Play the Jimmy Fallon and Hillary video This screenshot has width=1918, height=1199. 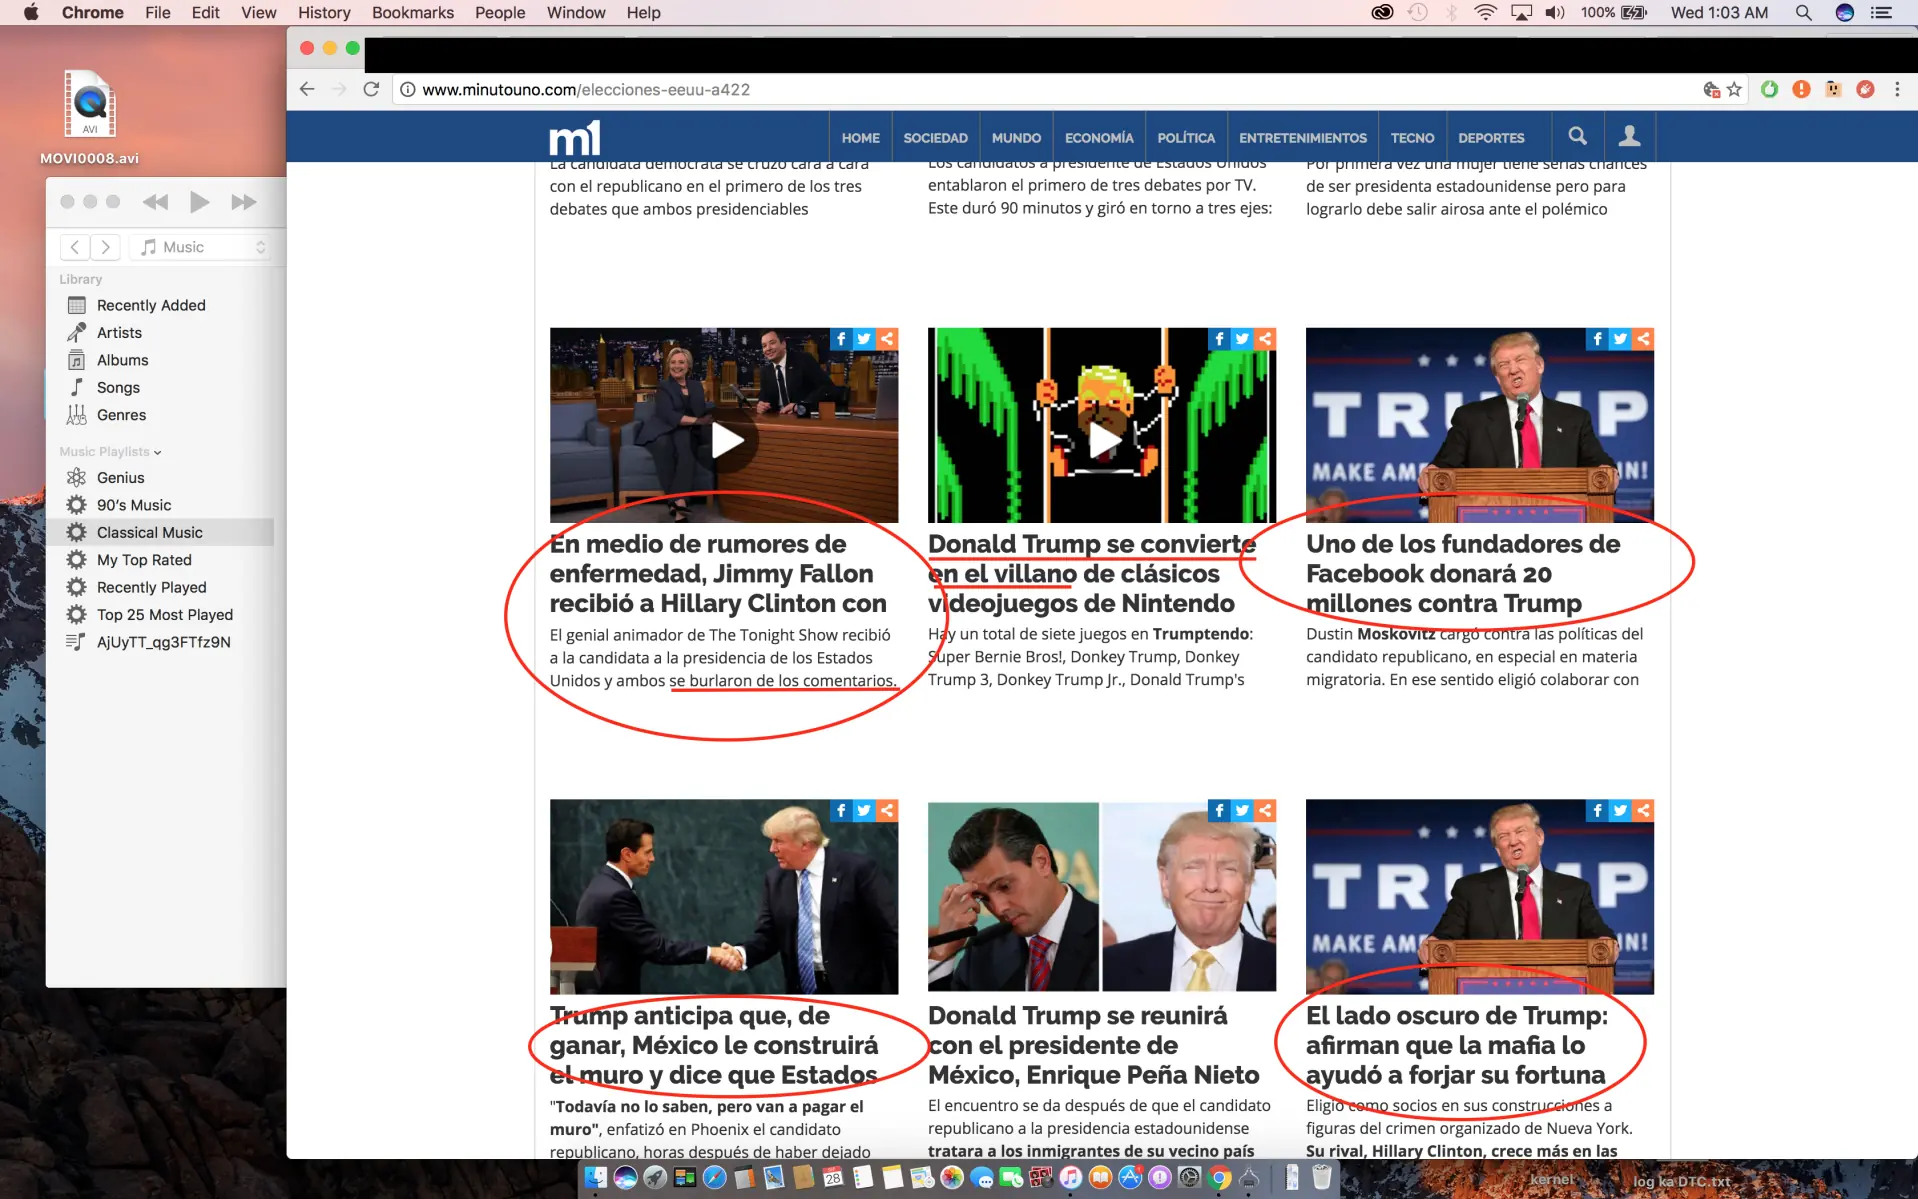coord(726,440)
